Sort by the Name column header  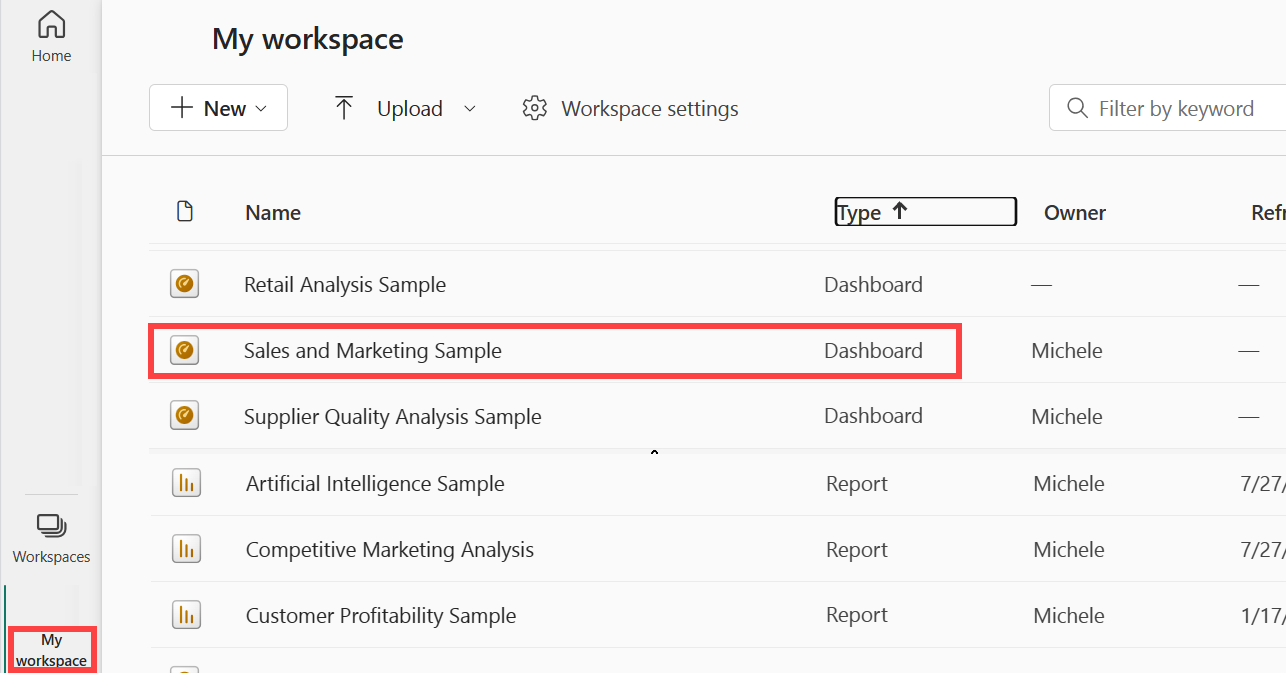272,212
